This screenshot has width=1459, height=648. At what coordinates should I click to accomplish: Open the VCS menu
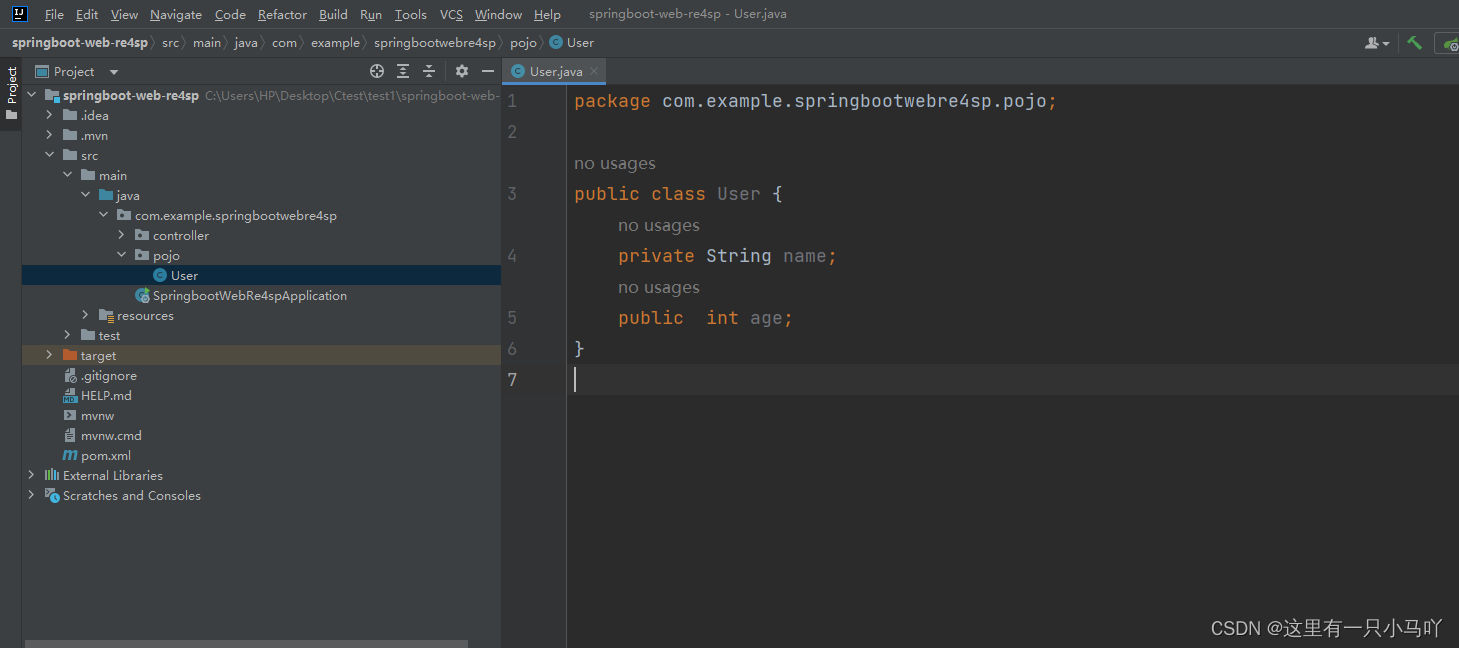[x=451, y=14]
